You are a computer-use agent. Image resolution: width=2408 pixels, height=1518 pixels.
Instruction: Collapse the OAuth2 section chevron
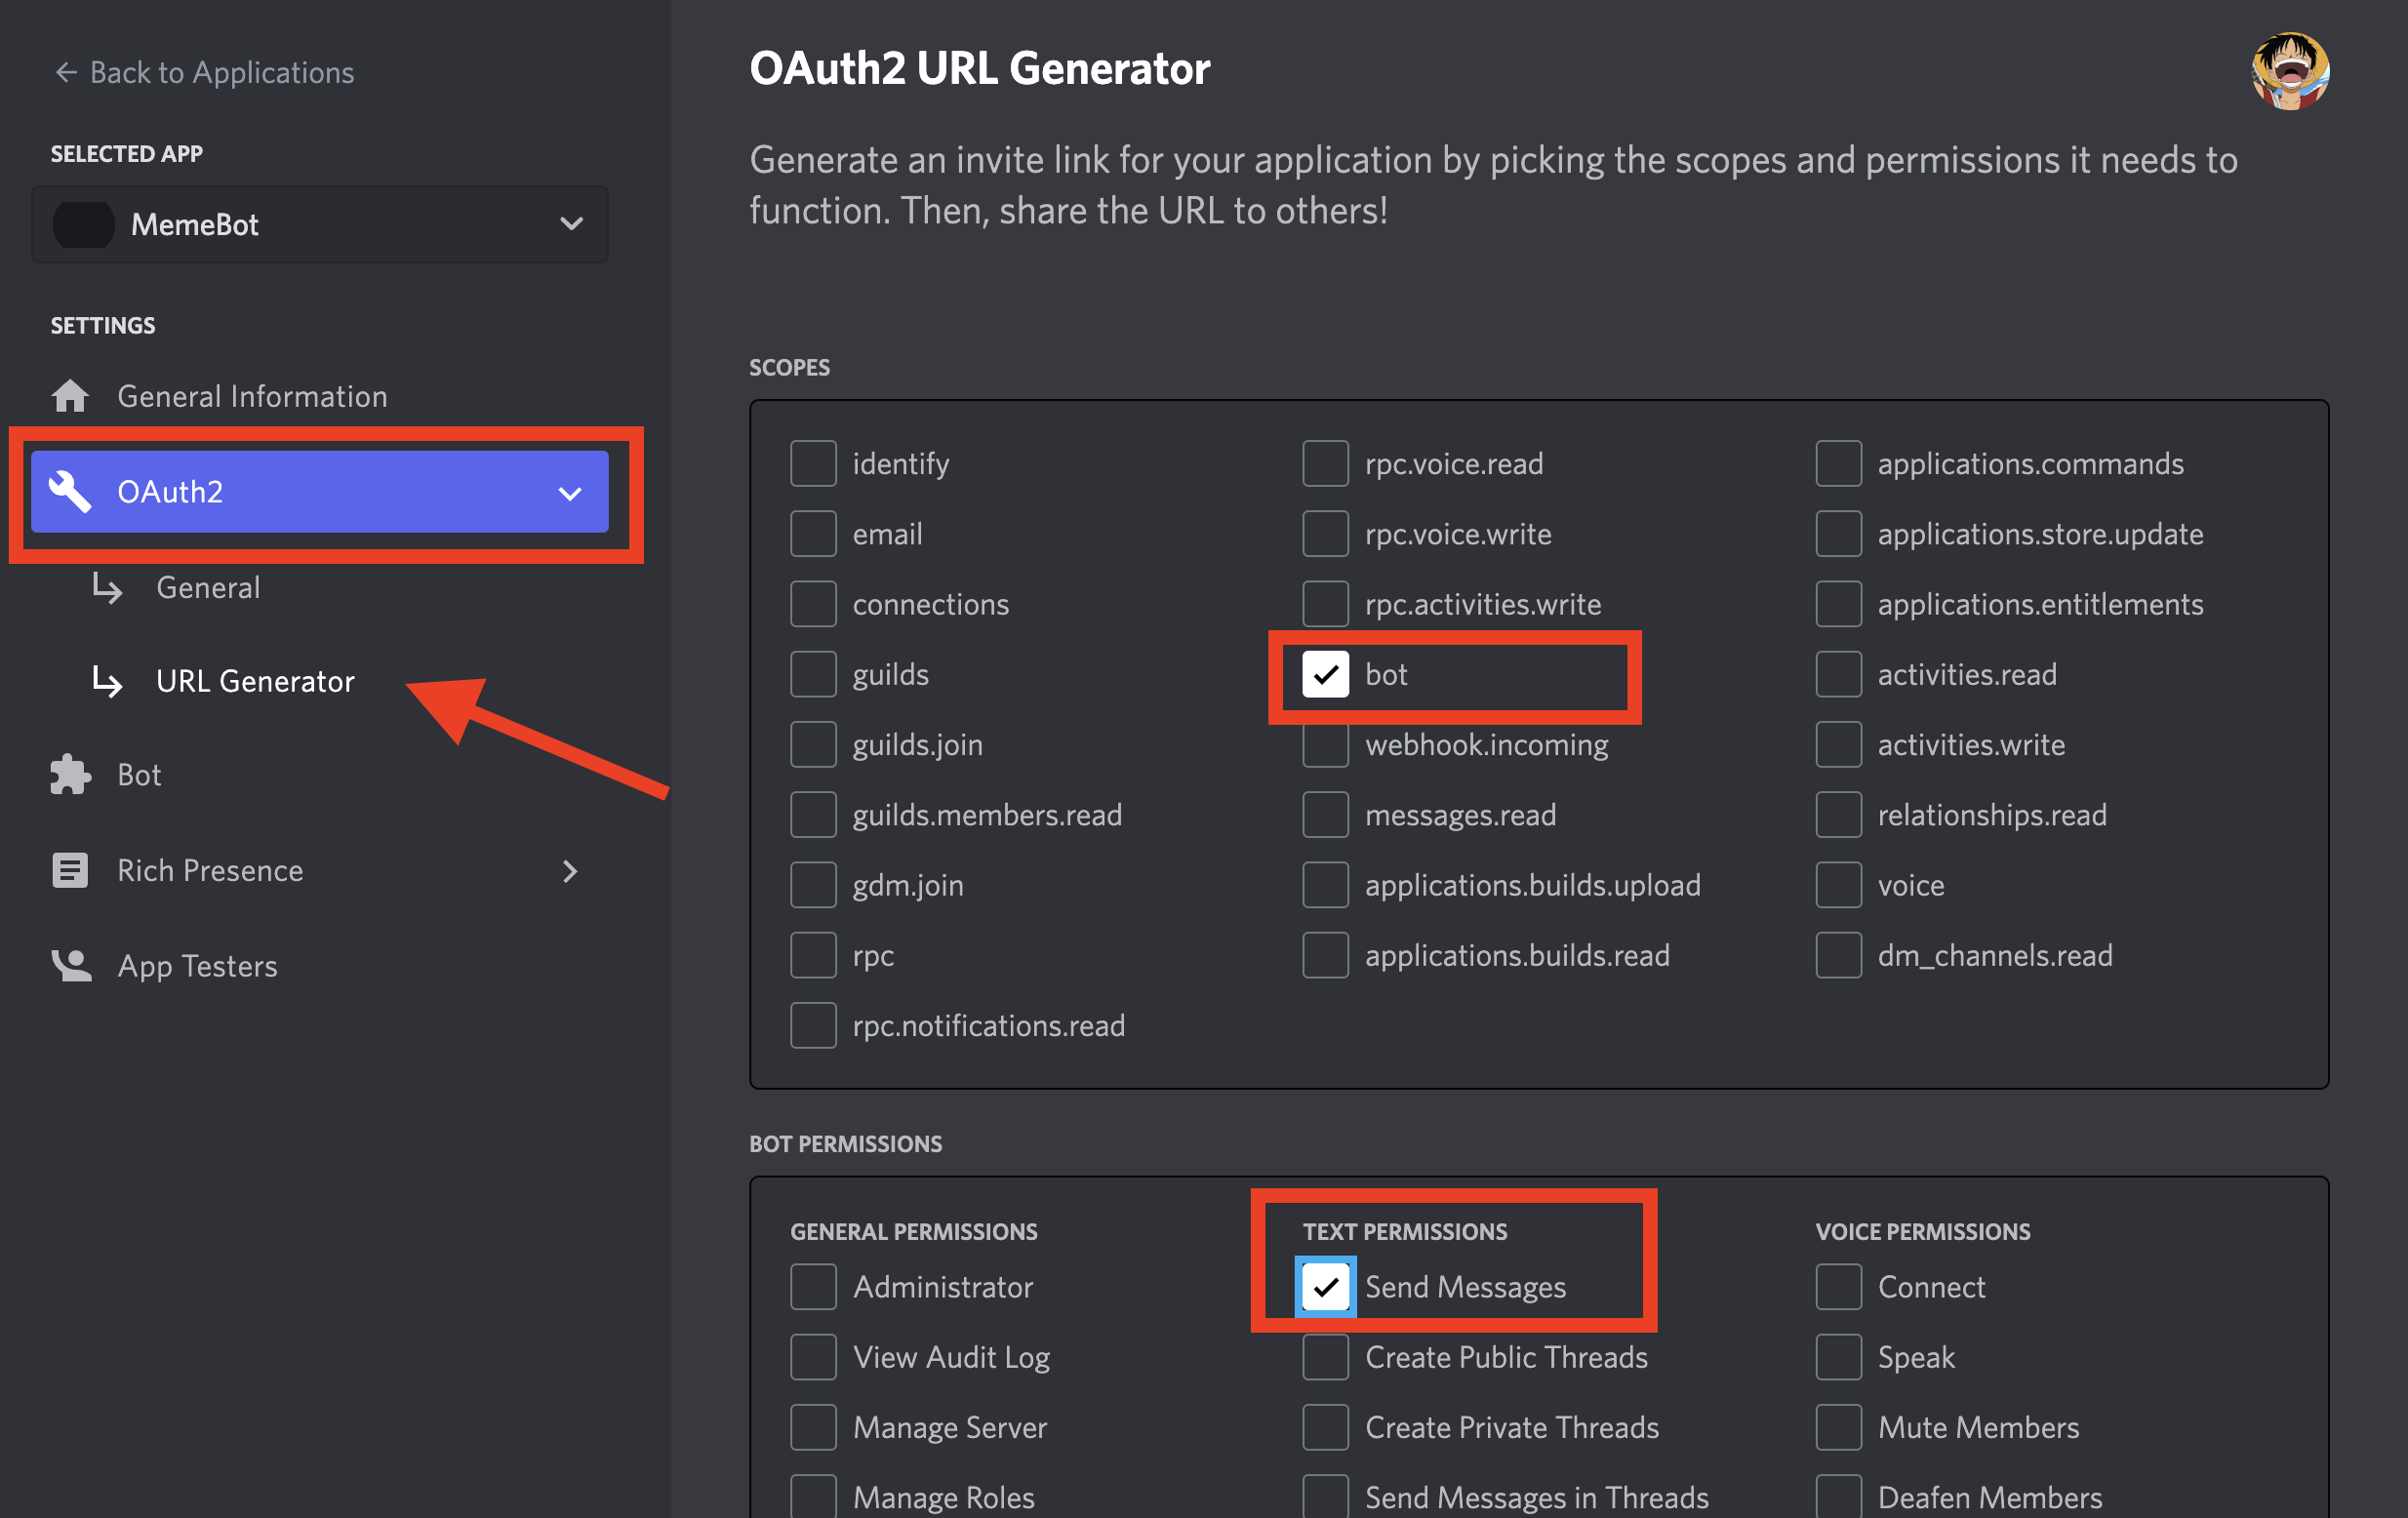pyautogui.click(x=570, y=493)
